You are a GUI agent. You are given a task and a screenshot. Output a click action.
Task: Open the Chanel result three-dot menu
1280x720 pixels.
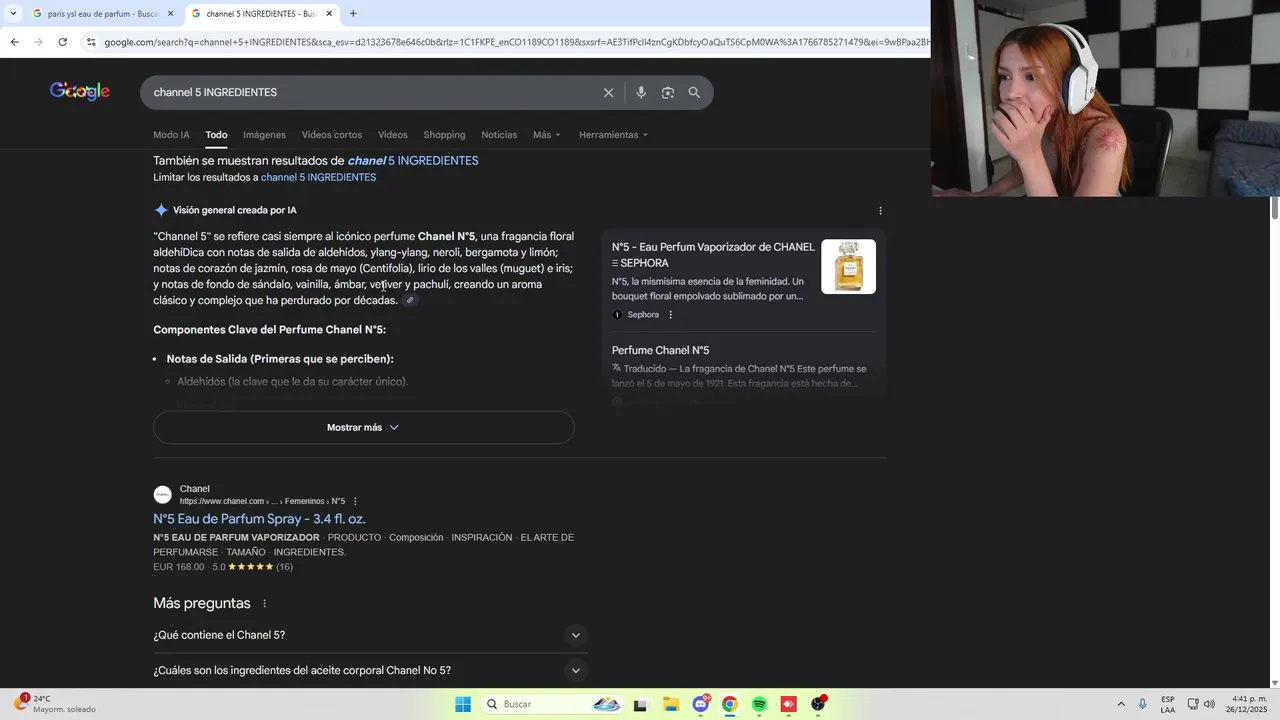point(355,501)
